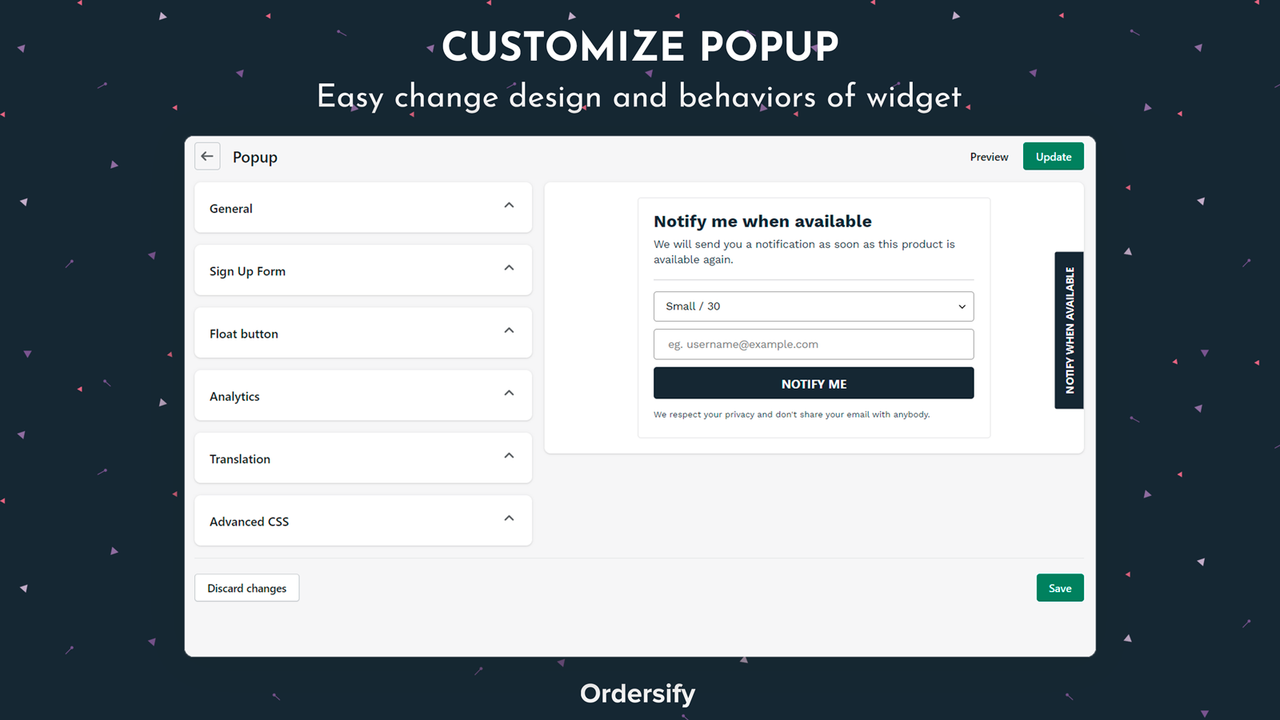Click the Ordersify branding text

(x=638, y=693)
